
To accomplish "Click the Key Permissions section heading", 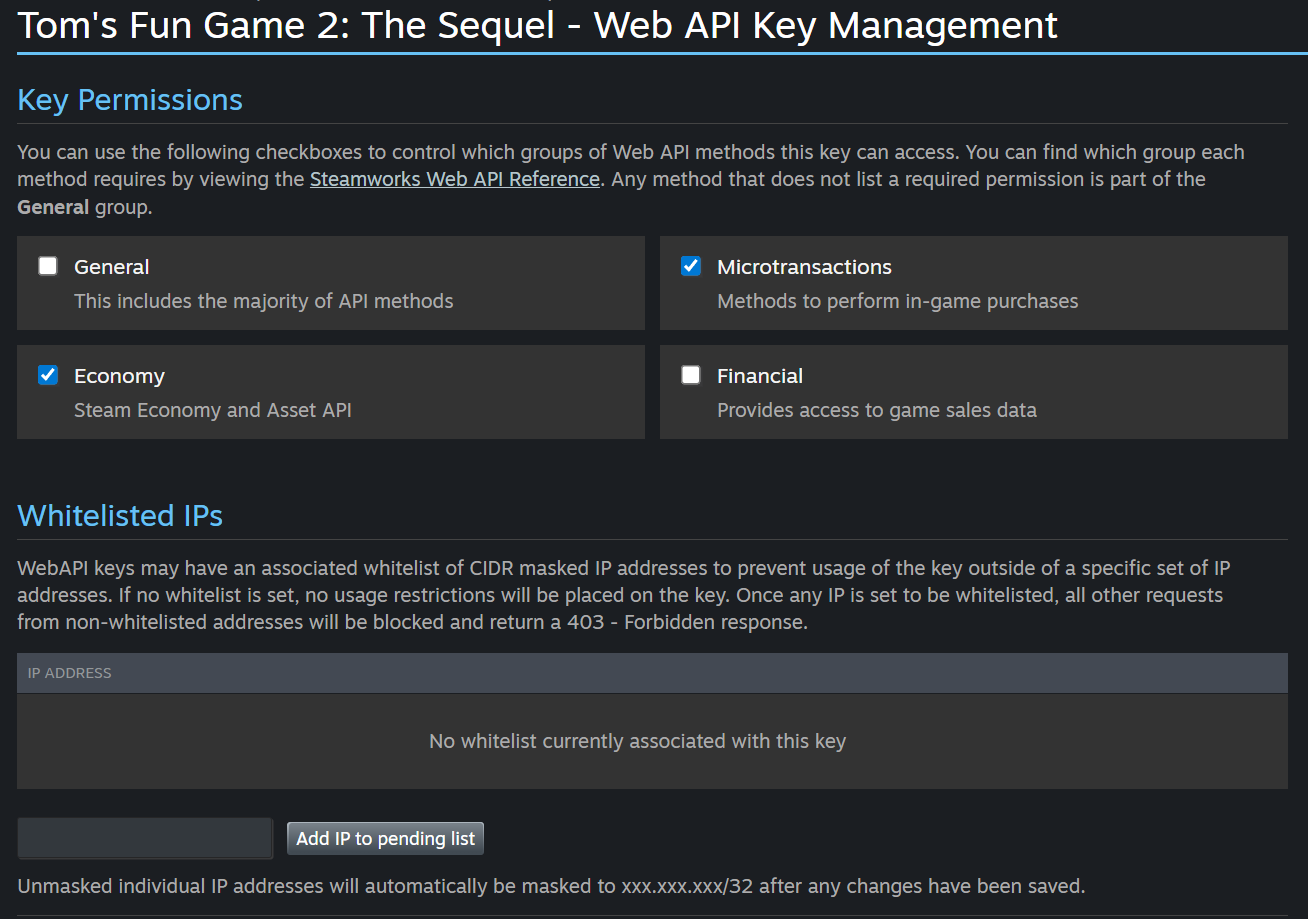I will click(130, 100).
